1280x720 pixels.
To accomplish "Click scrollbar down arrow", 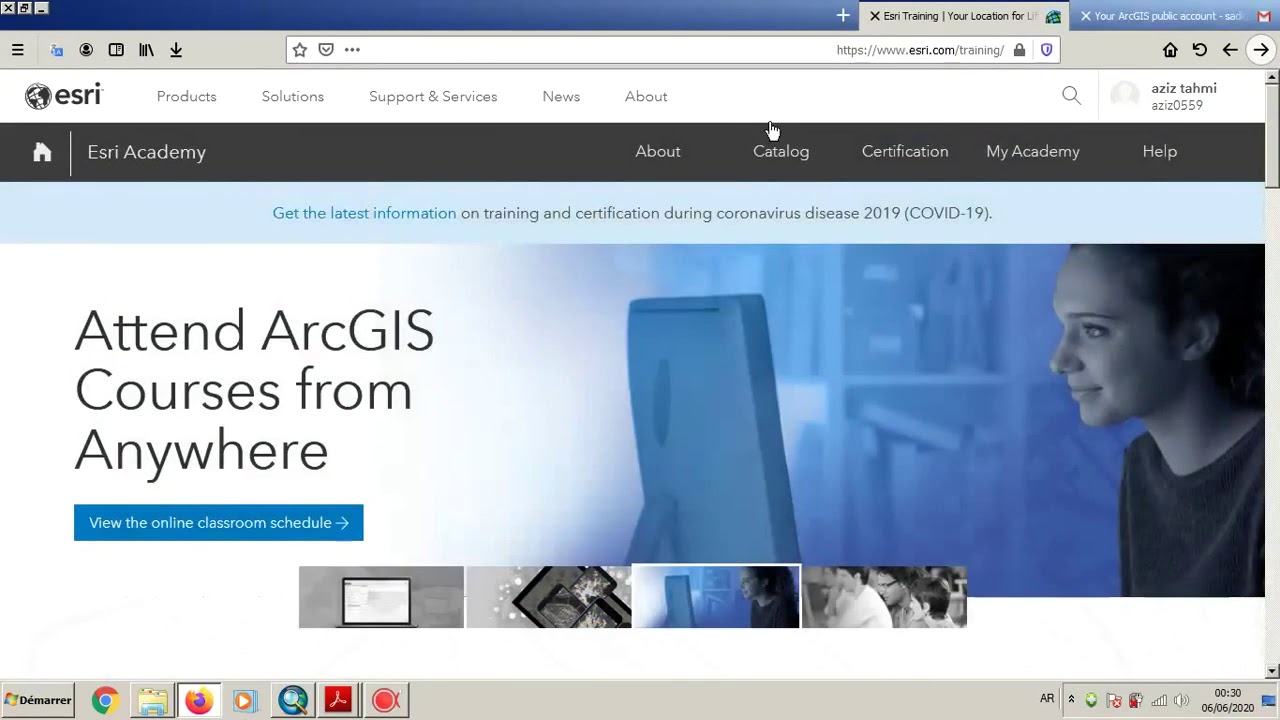I will [x=1272, y=671].
